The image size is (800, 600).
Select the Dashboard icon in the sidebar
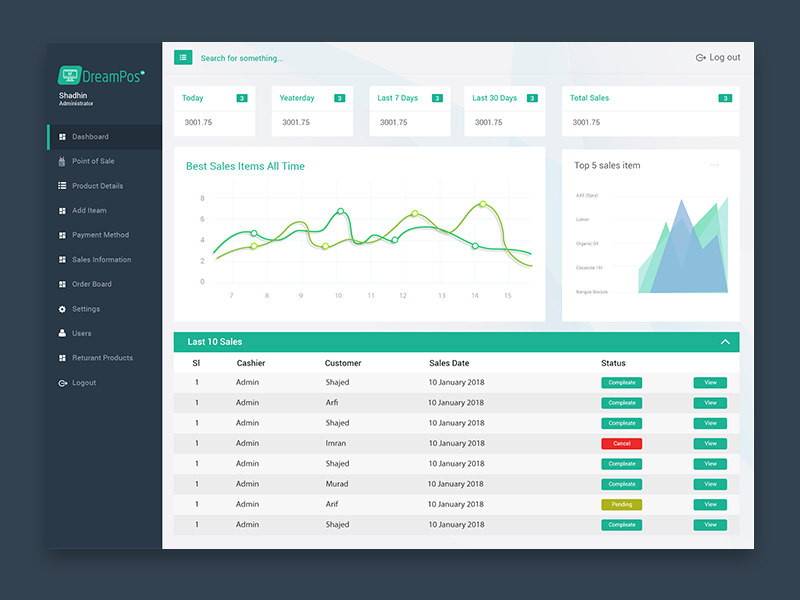click(x=62, y=136)
